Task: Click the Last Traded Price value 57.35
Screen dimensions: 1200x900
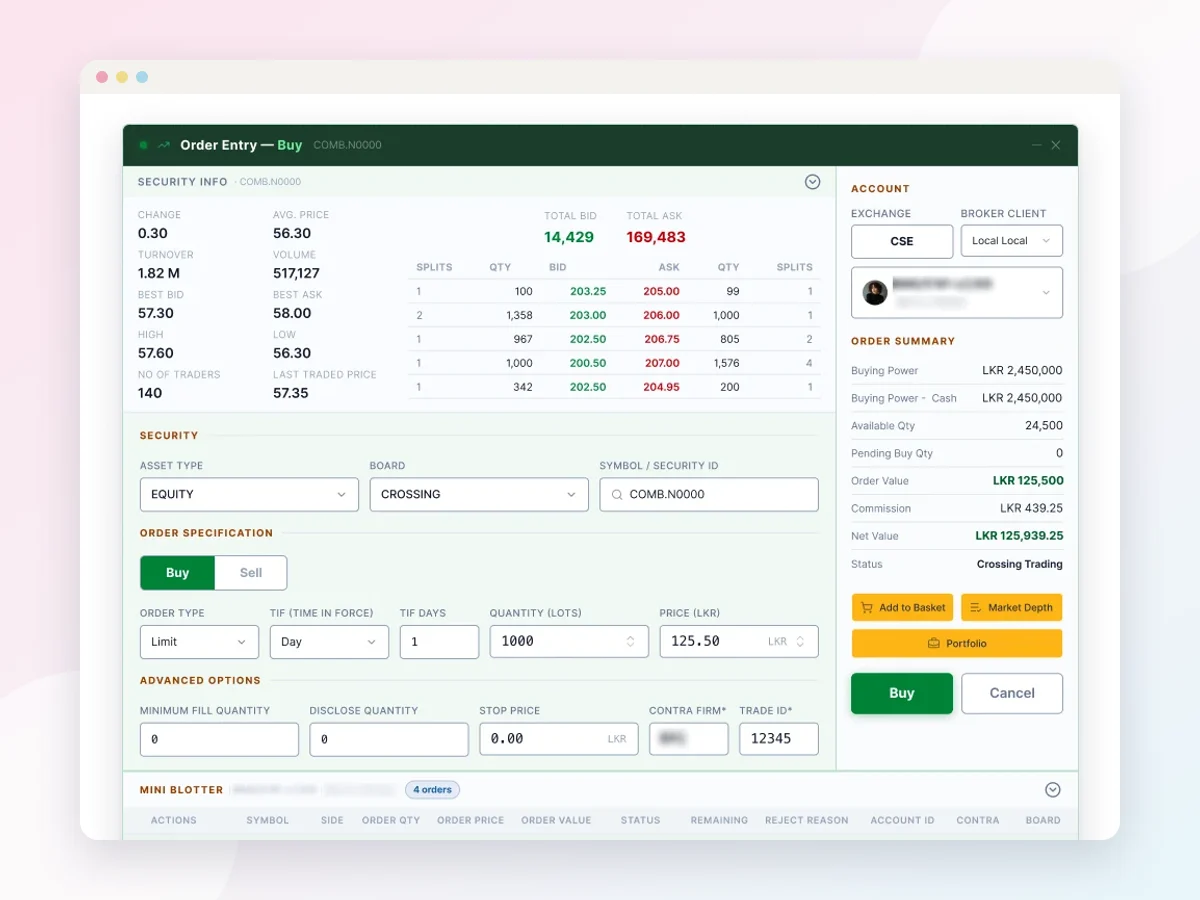Action: 291,393
